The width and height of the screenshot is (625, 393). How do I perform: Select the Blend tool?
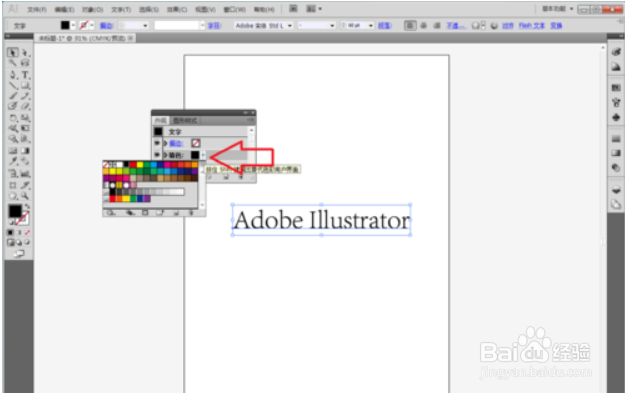coord(26,161)
